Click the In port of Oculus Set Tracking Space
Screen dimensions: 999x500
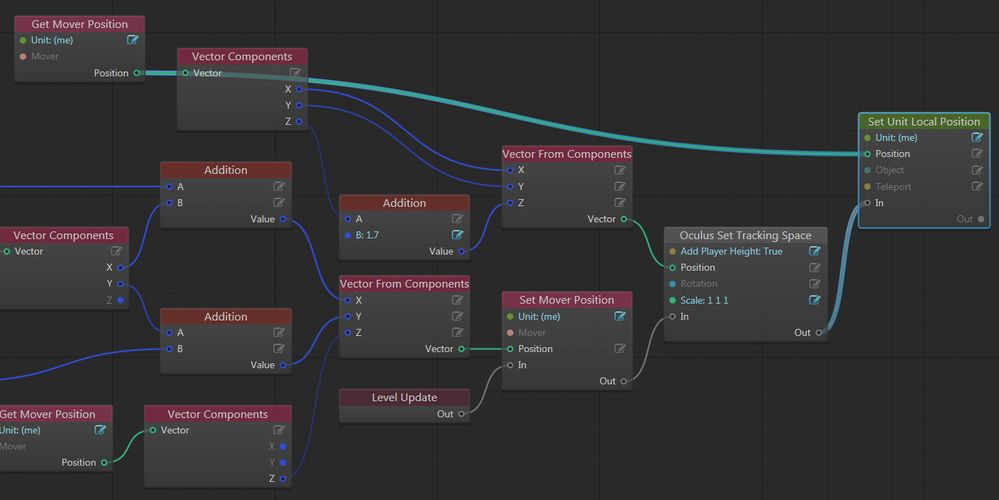672,317
